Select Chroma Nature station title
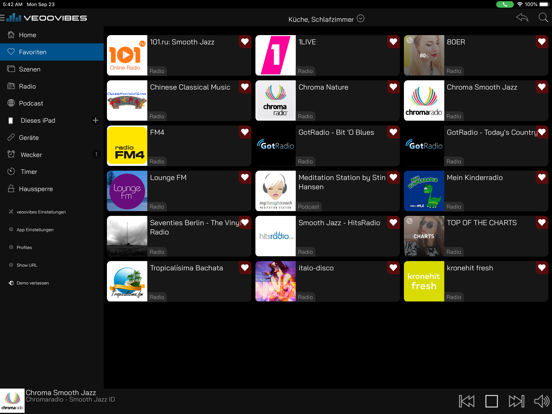 point(323,87)
